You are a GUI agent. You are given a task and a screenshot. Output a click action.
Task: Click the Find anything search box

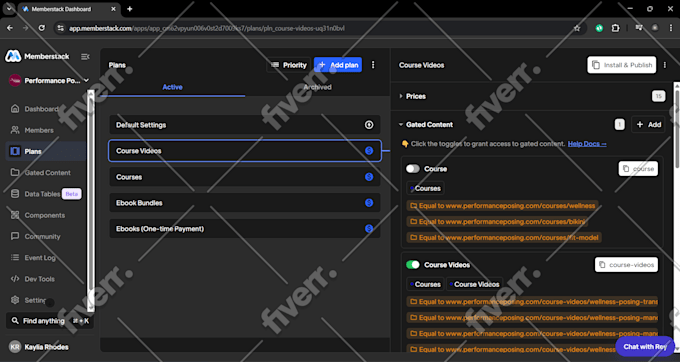[x=50, y=321]
